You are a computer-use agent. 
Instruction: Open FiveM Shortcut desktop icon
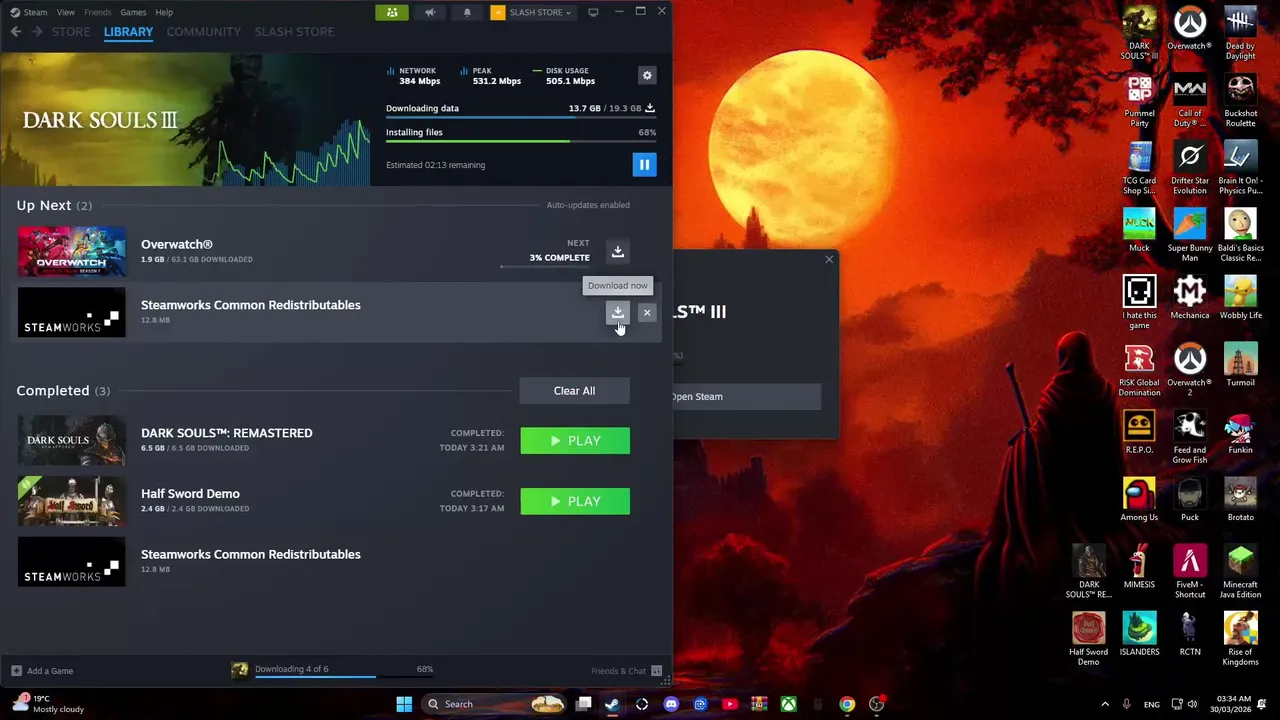[1190, 571]
